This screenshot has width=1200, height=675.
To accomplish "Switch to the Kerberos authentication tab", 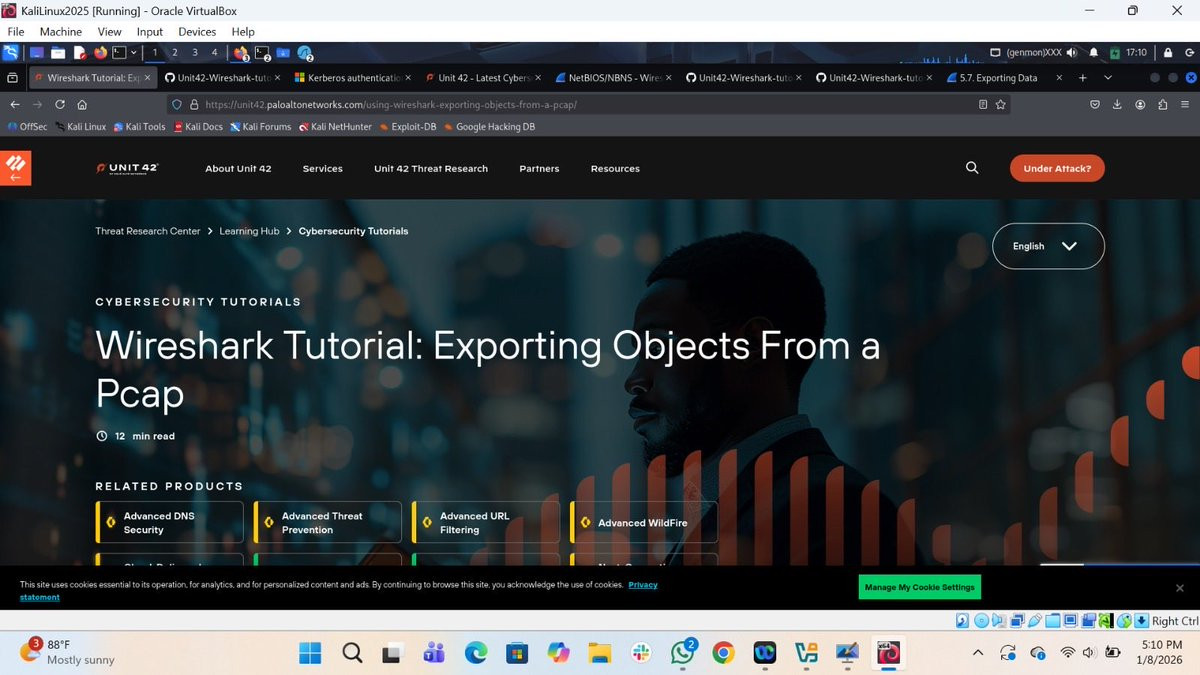I will [353, 77].
